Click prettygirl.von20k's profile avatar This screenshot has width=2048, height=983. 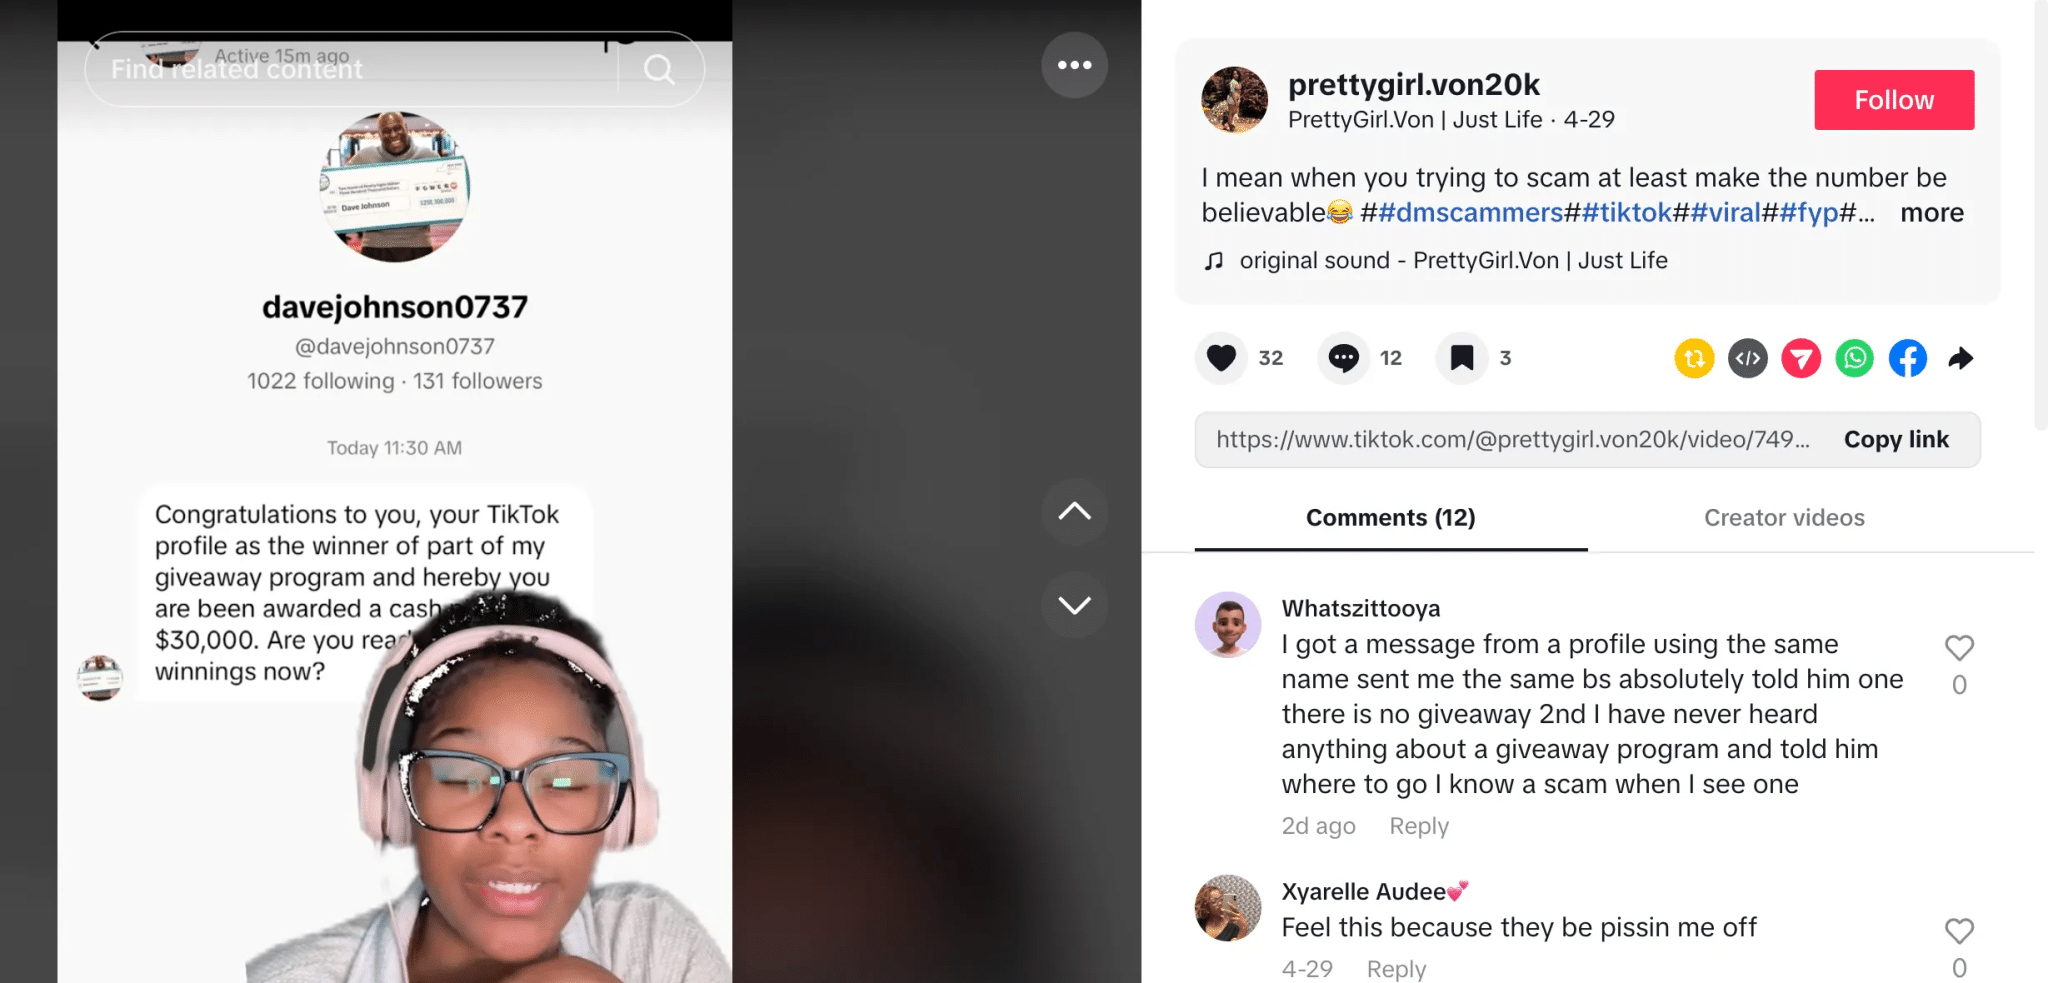[1233, 99]
